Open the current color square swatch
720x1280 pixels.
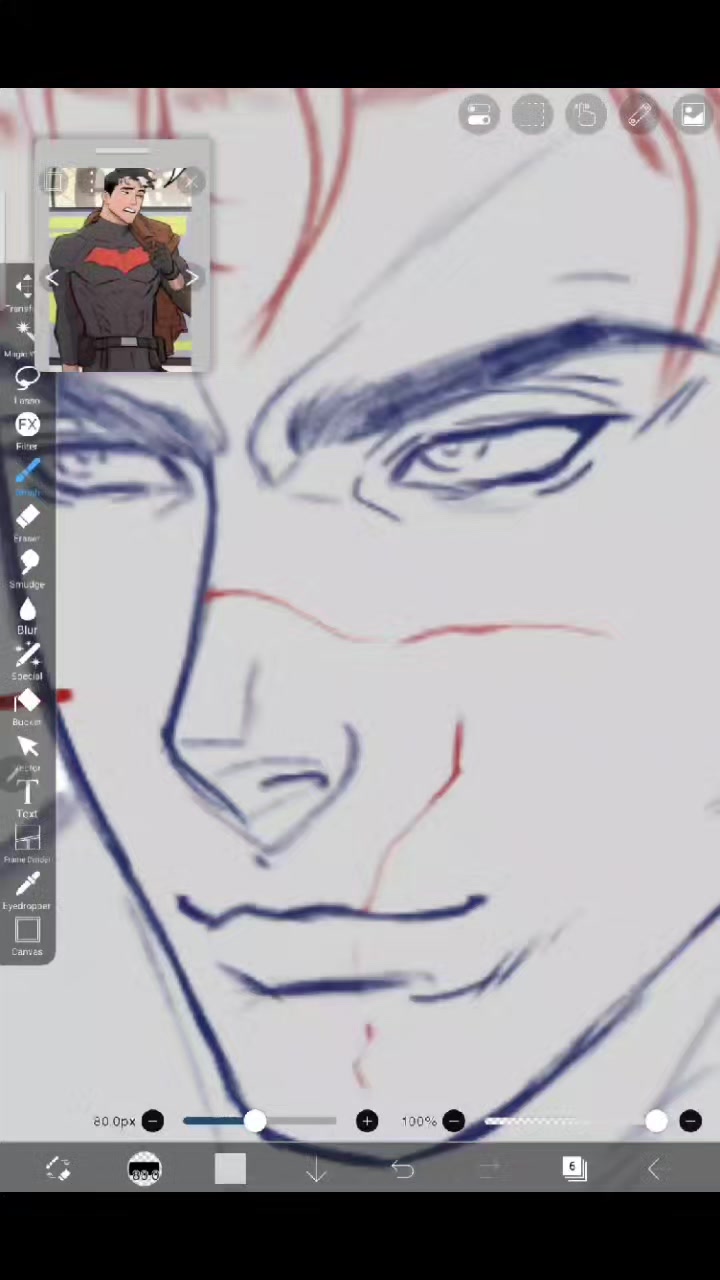230,1169
